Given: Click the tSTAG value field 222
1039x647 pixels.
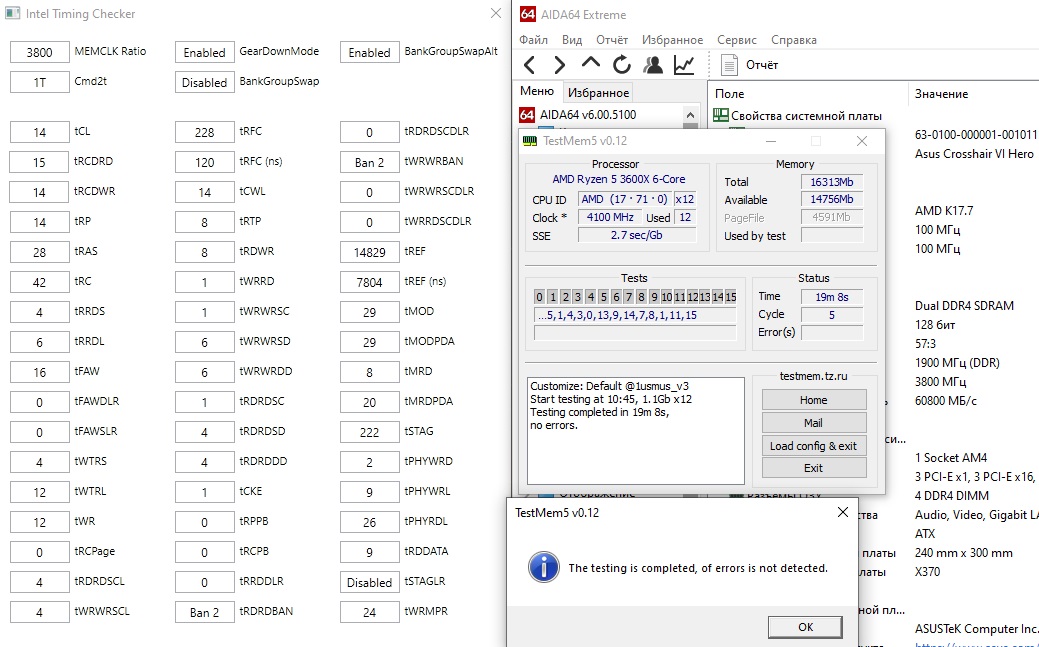Looking at the screenshot, I should [370, 432].
